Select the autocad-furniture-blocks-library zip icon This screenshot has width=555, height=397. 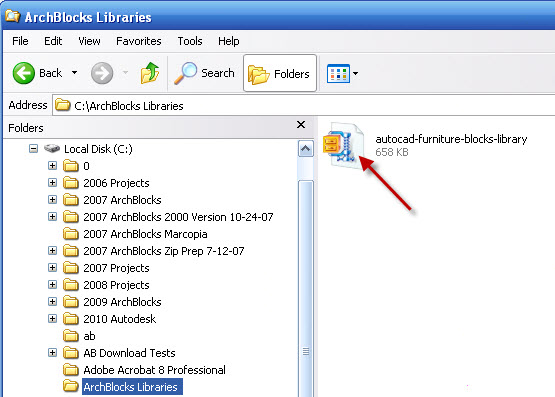pos(343,145)
